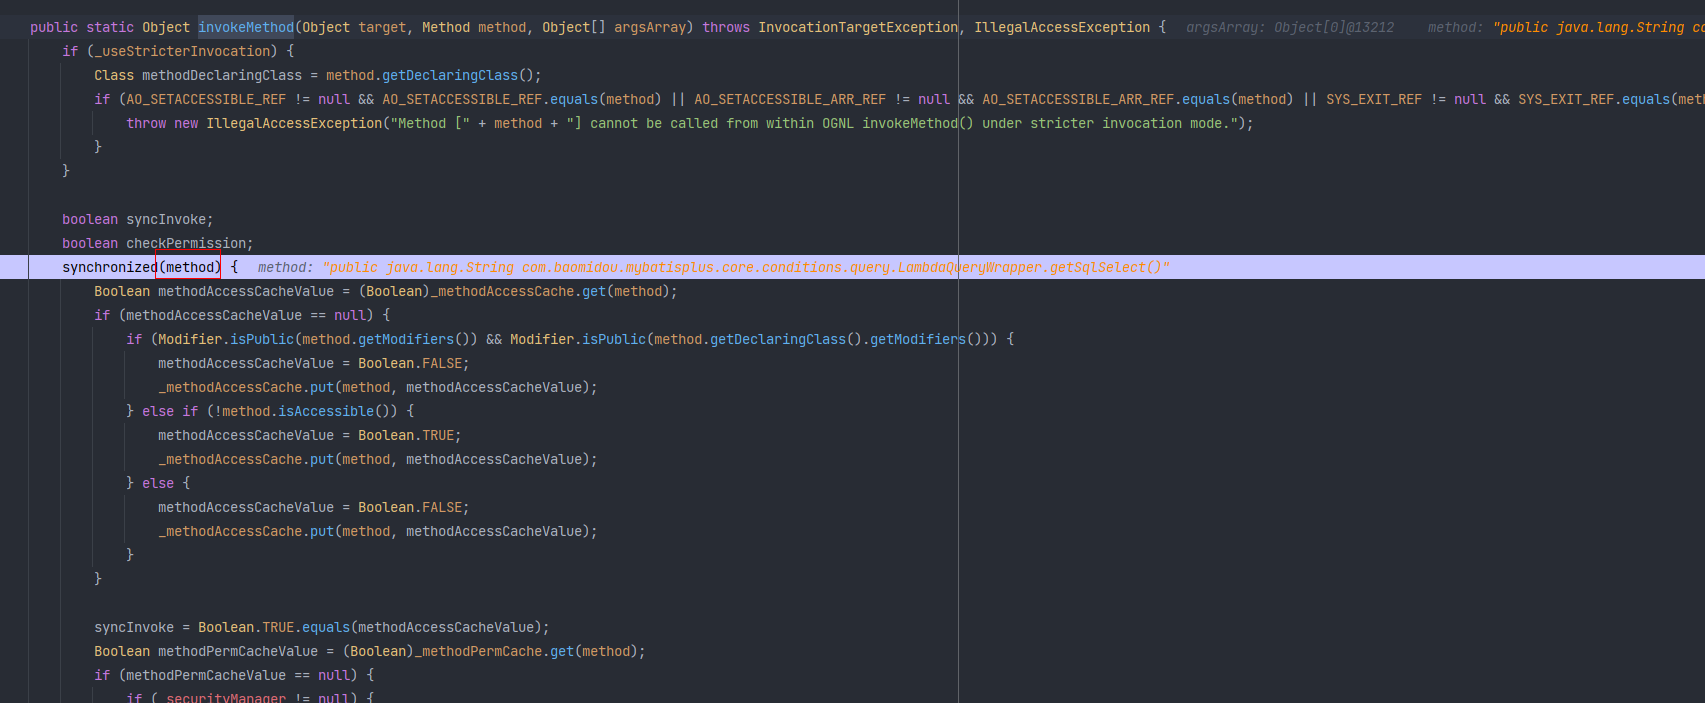The image size is (1705, 703).
Task: Click the synchronized keyword on the highlighted line
Action: click(109, 267)
